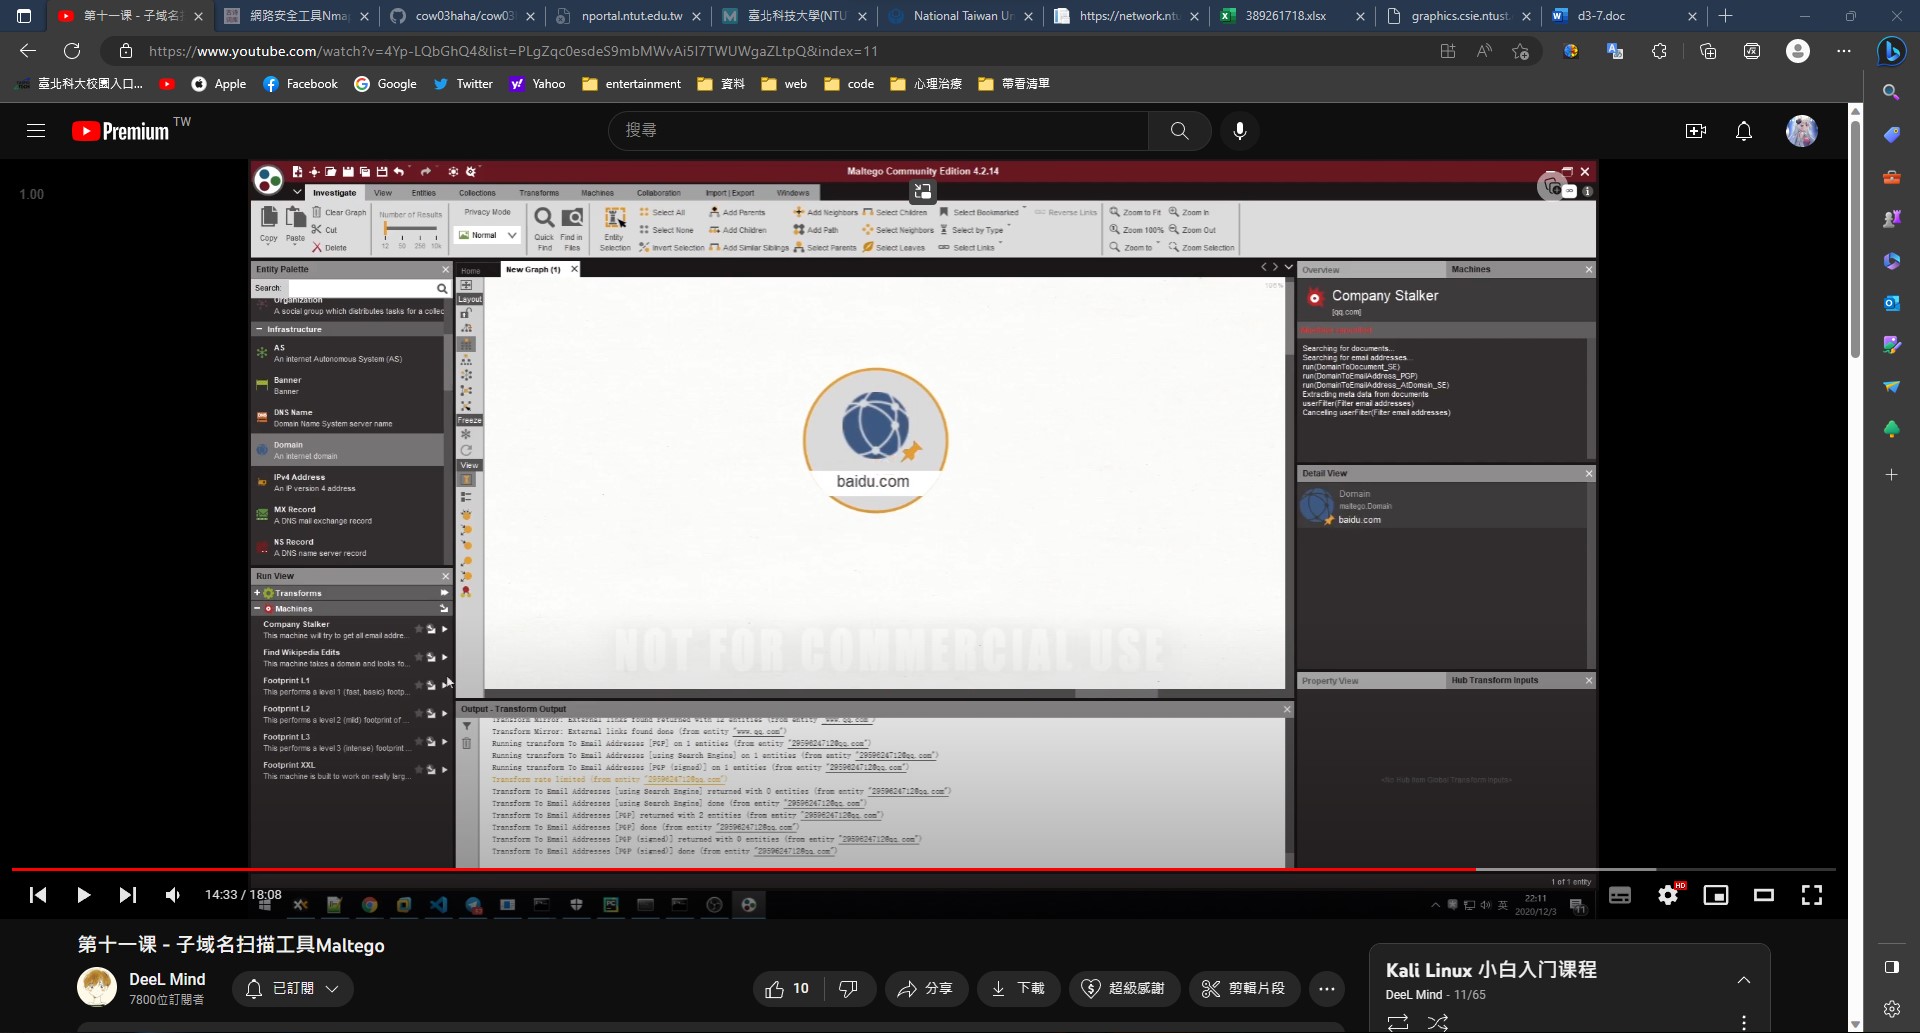Click the Create video icon
The height and width of the screenshot is (1033, 1920).
(1696, 131)
